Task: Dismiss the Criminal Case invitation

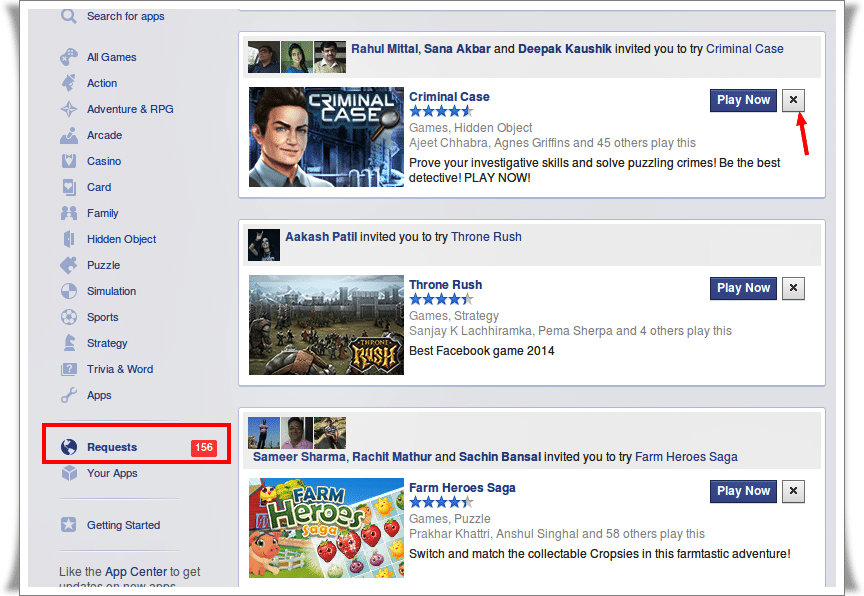Action: (793, 100)
